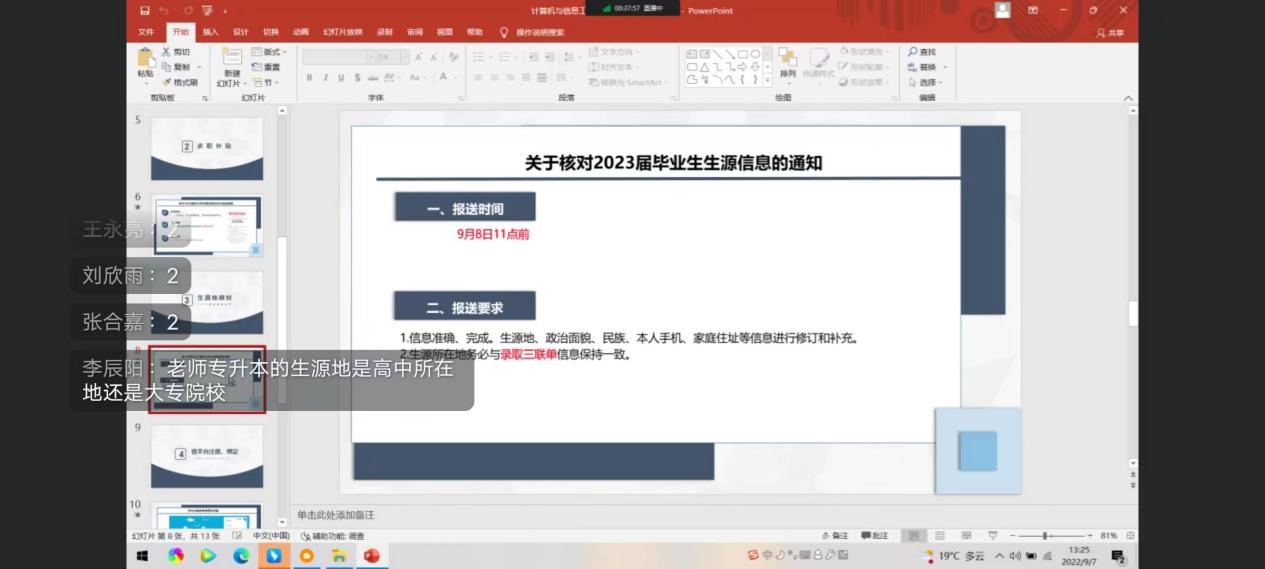Click the Paste clipboard icon

click(146, 61)
